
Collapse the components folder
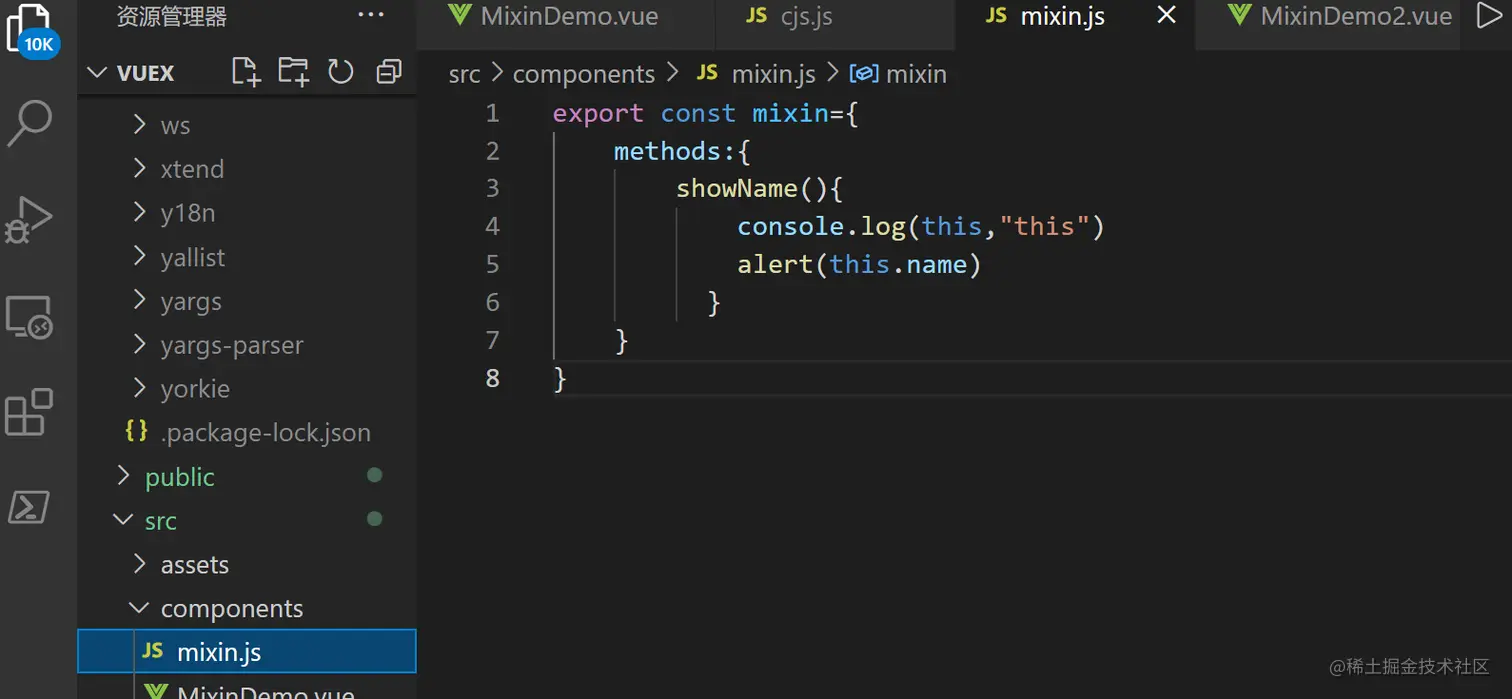[x=247, y=609]
